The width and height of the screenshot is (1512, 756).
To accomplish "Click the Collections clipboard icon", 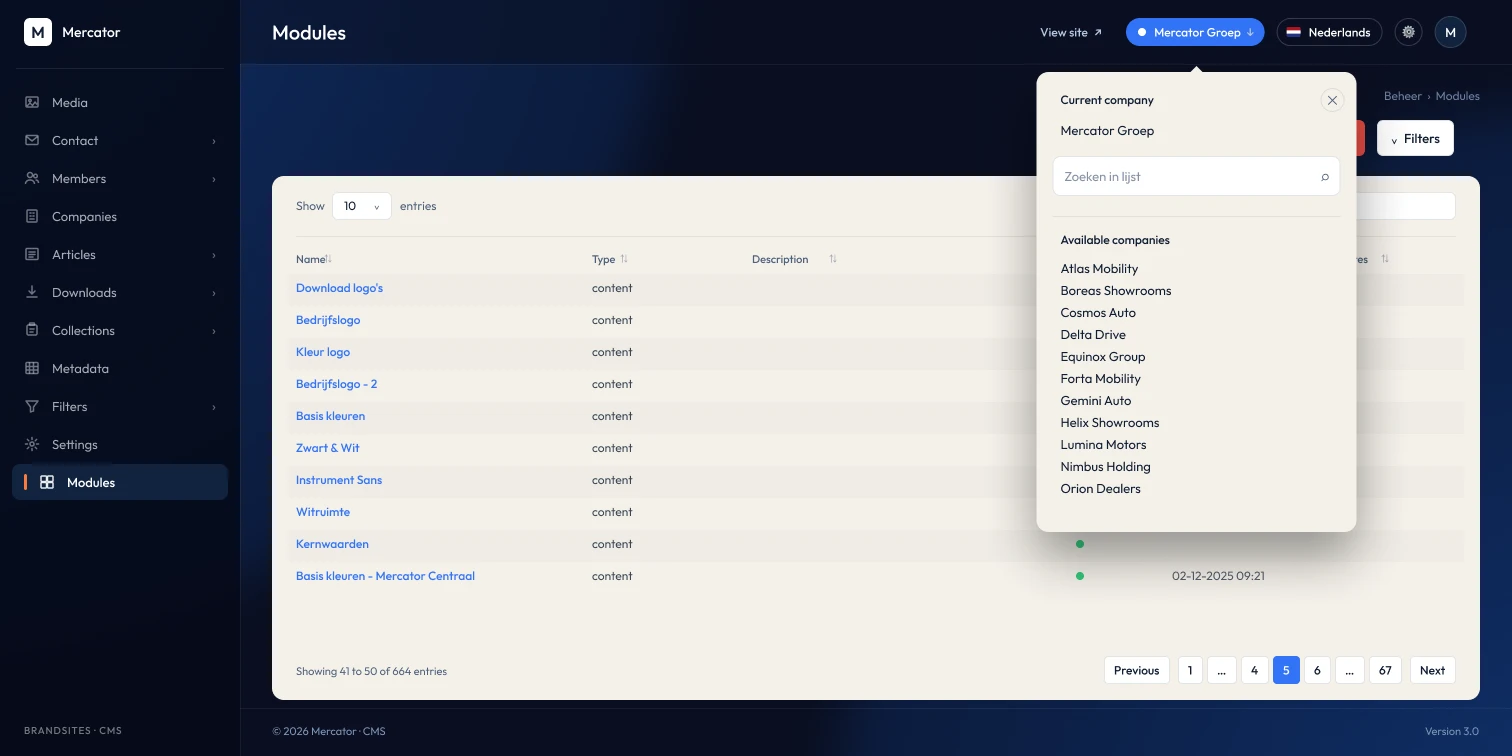I will (x=32, y=330).
